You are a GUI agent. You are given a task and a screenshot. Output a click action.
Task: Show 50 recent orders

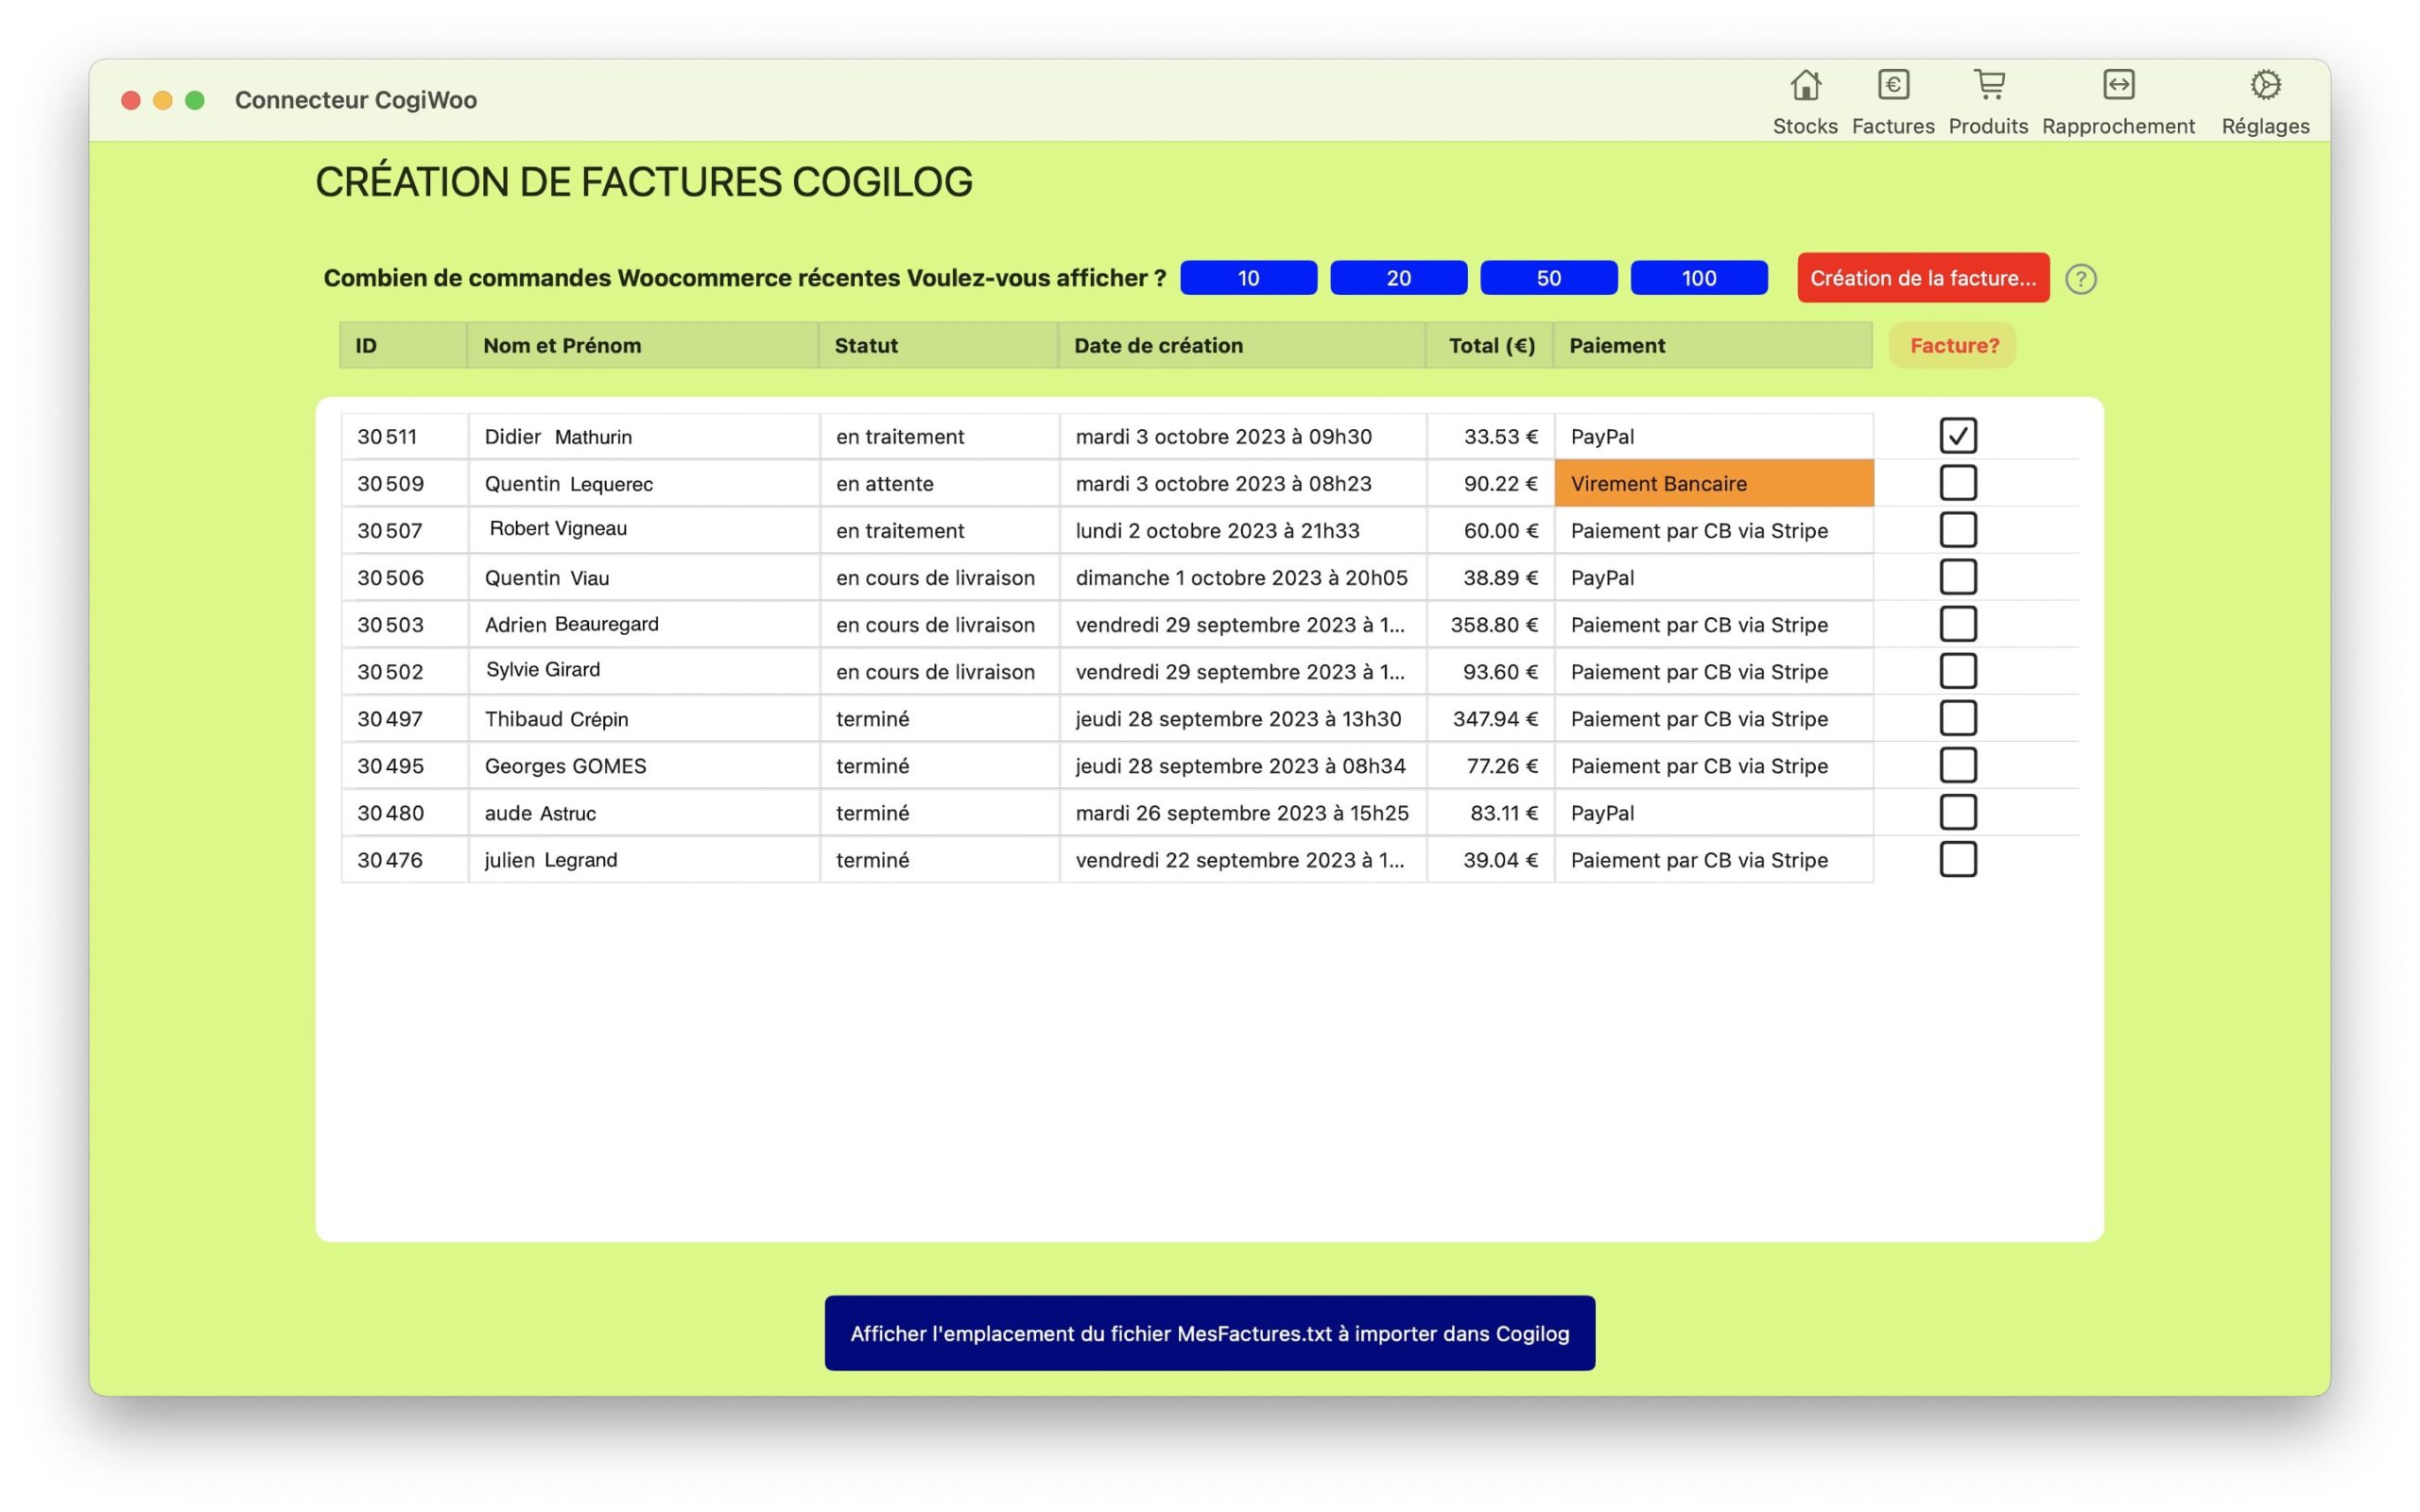coord(1548,278)
